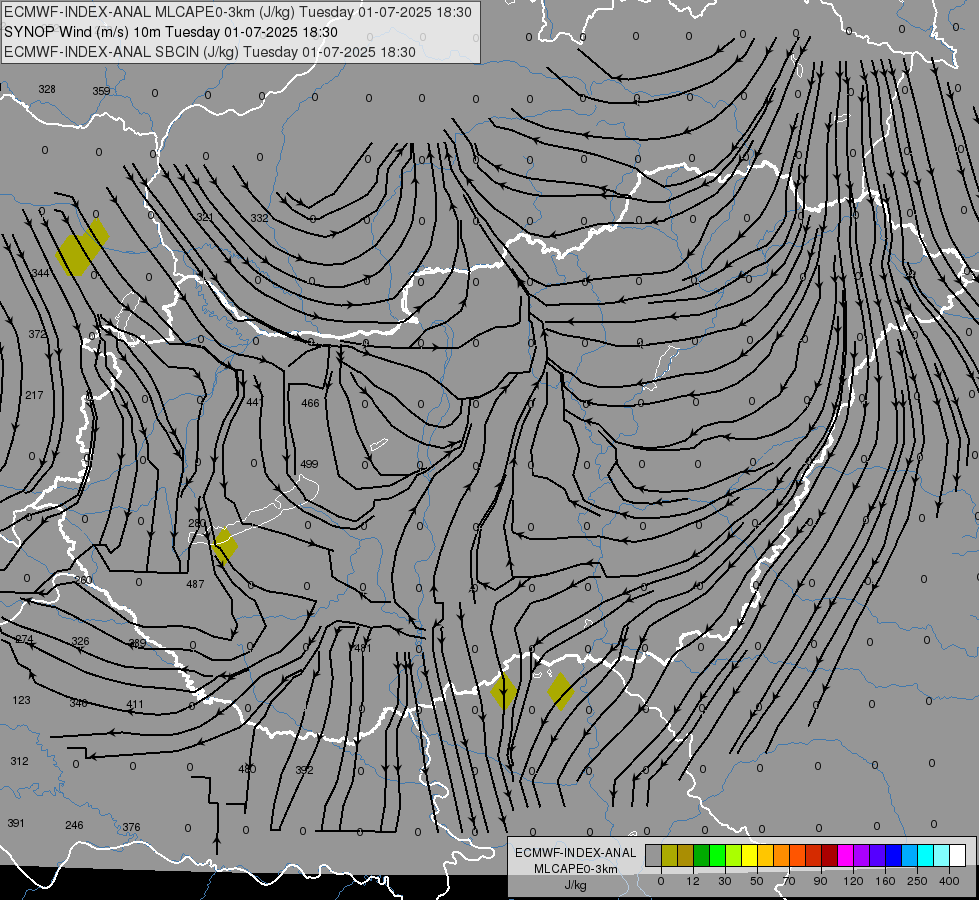
Task: Select the map value '392'
Action: coord(304,770)
